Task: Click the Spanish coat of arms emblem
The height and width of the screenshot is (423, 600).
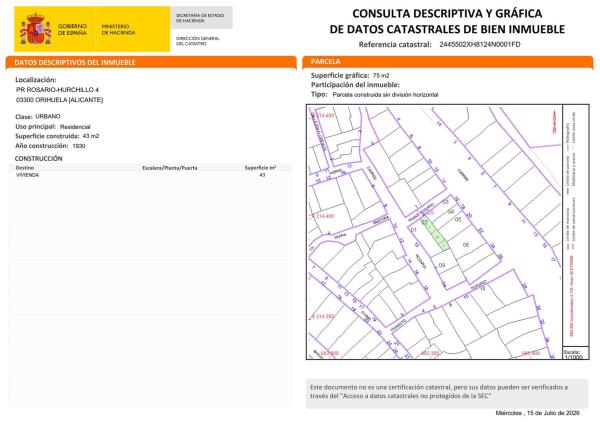Action: point(36,29)
